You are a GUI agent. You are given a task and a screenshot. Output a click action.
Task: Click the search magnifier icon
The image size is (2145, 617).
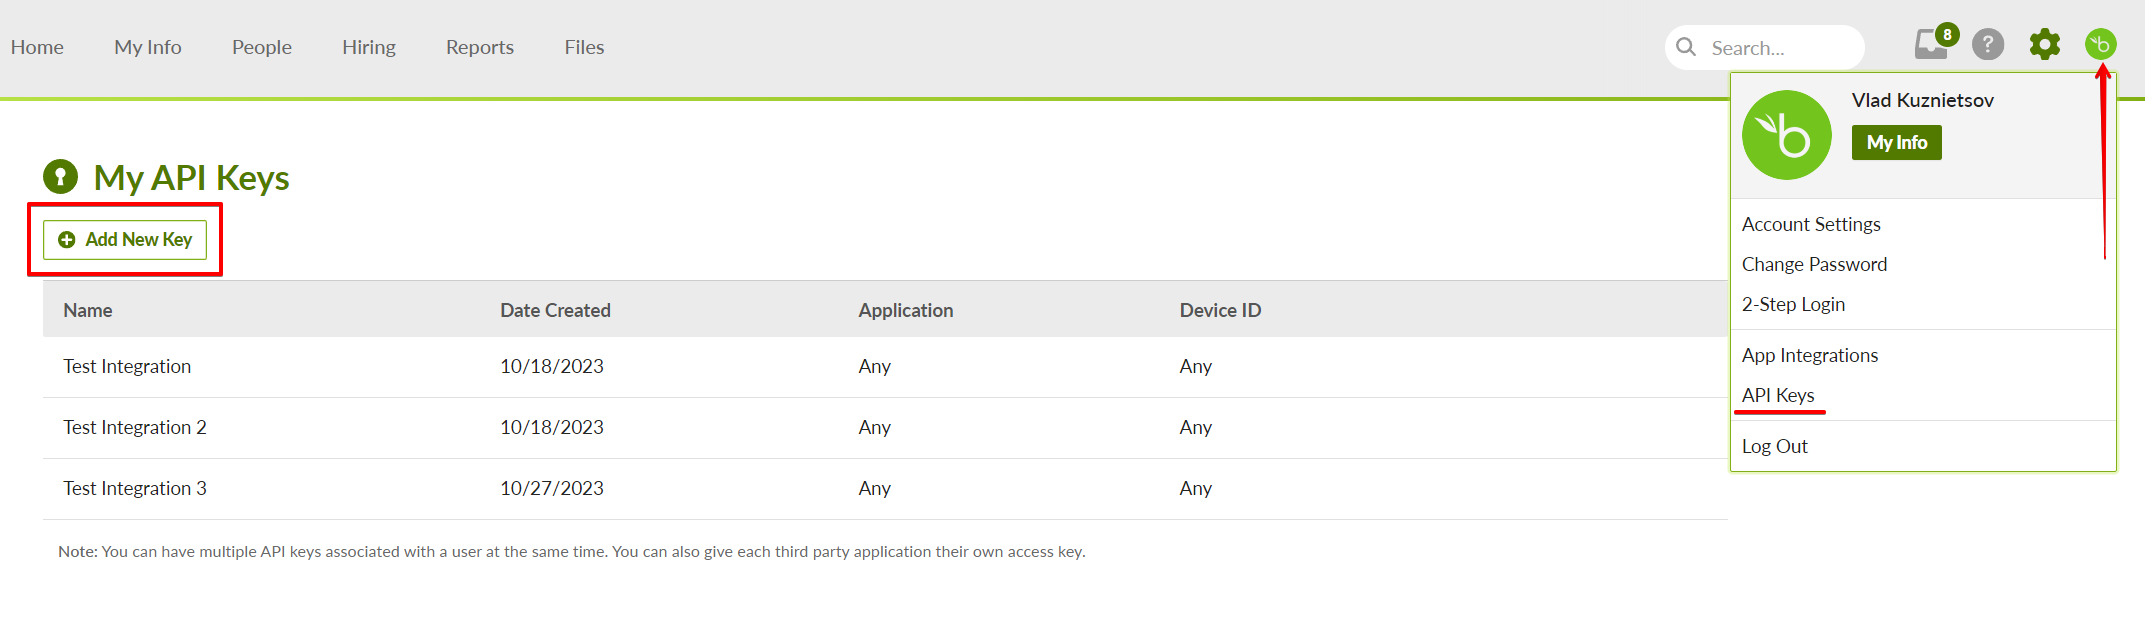point(1686,47)
